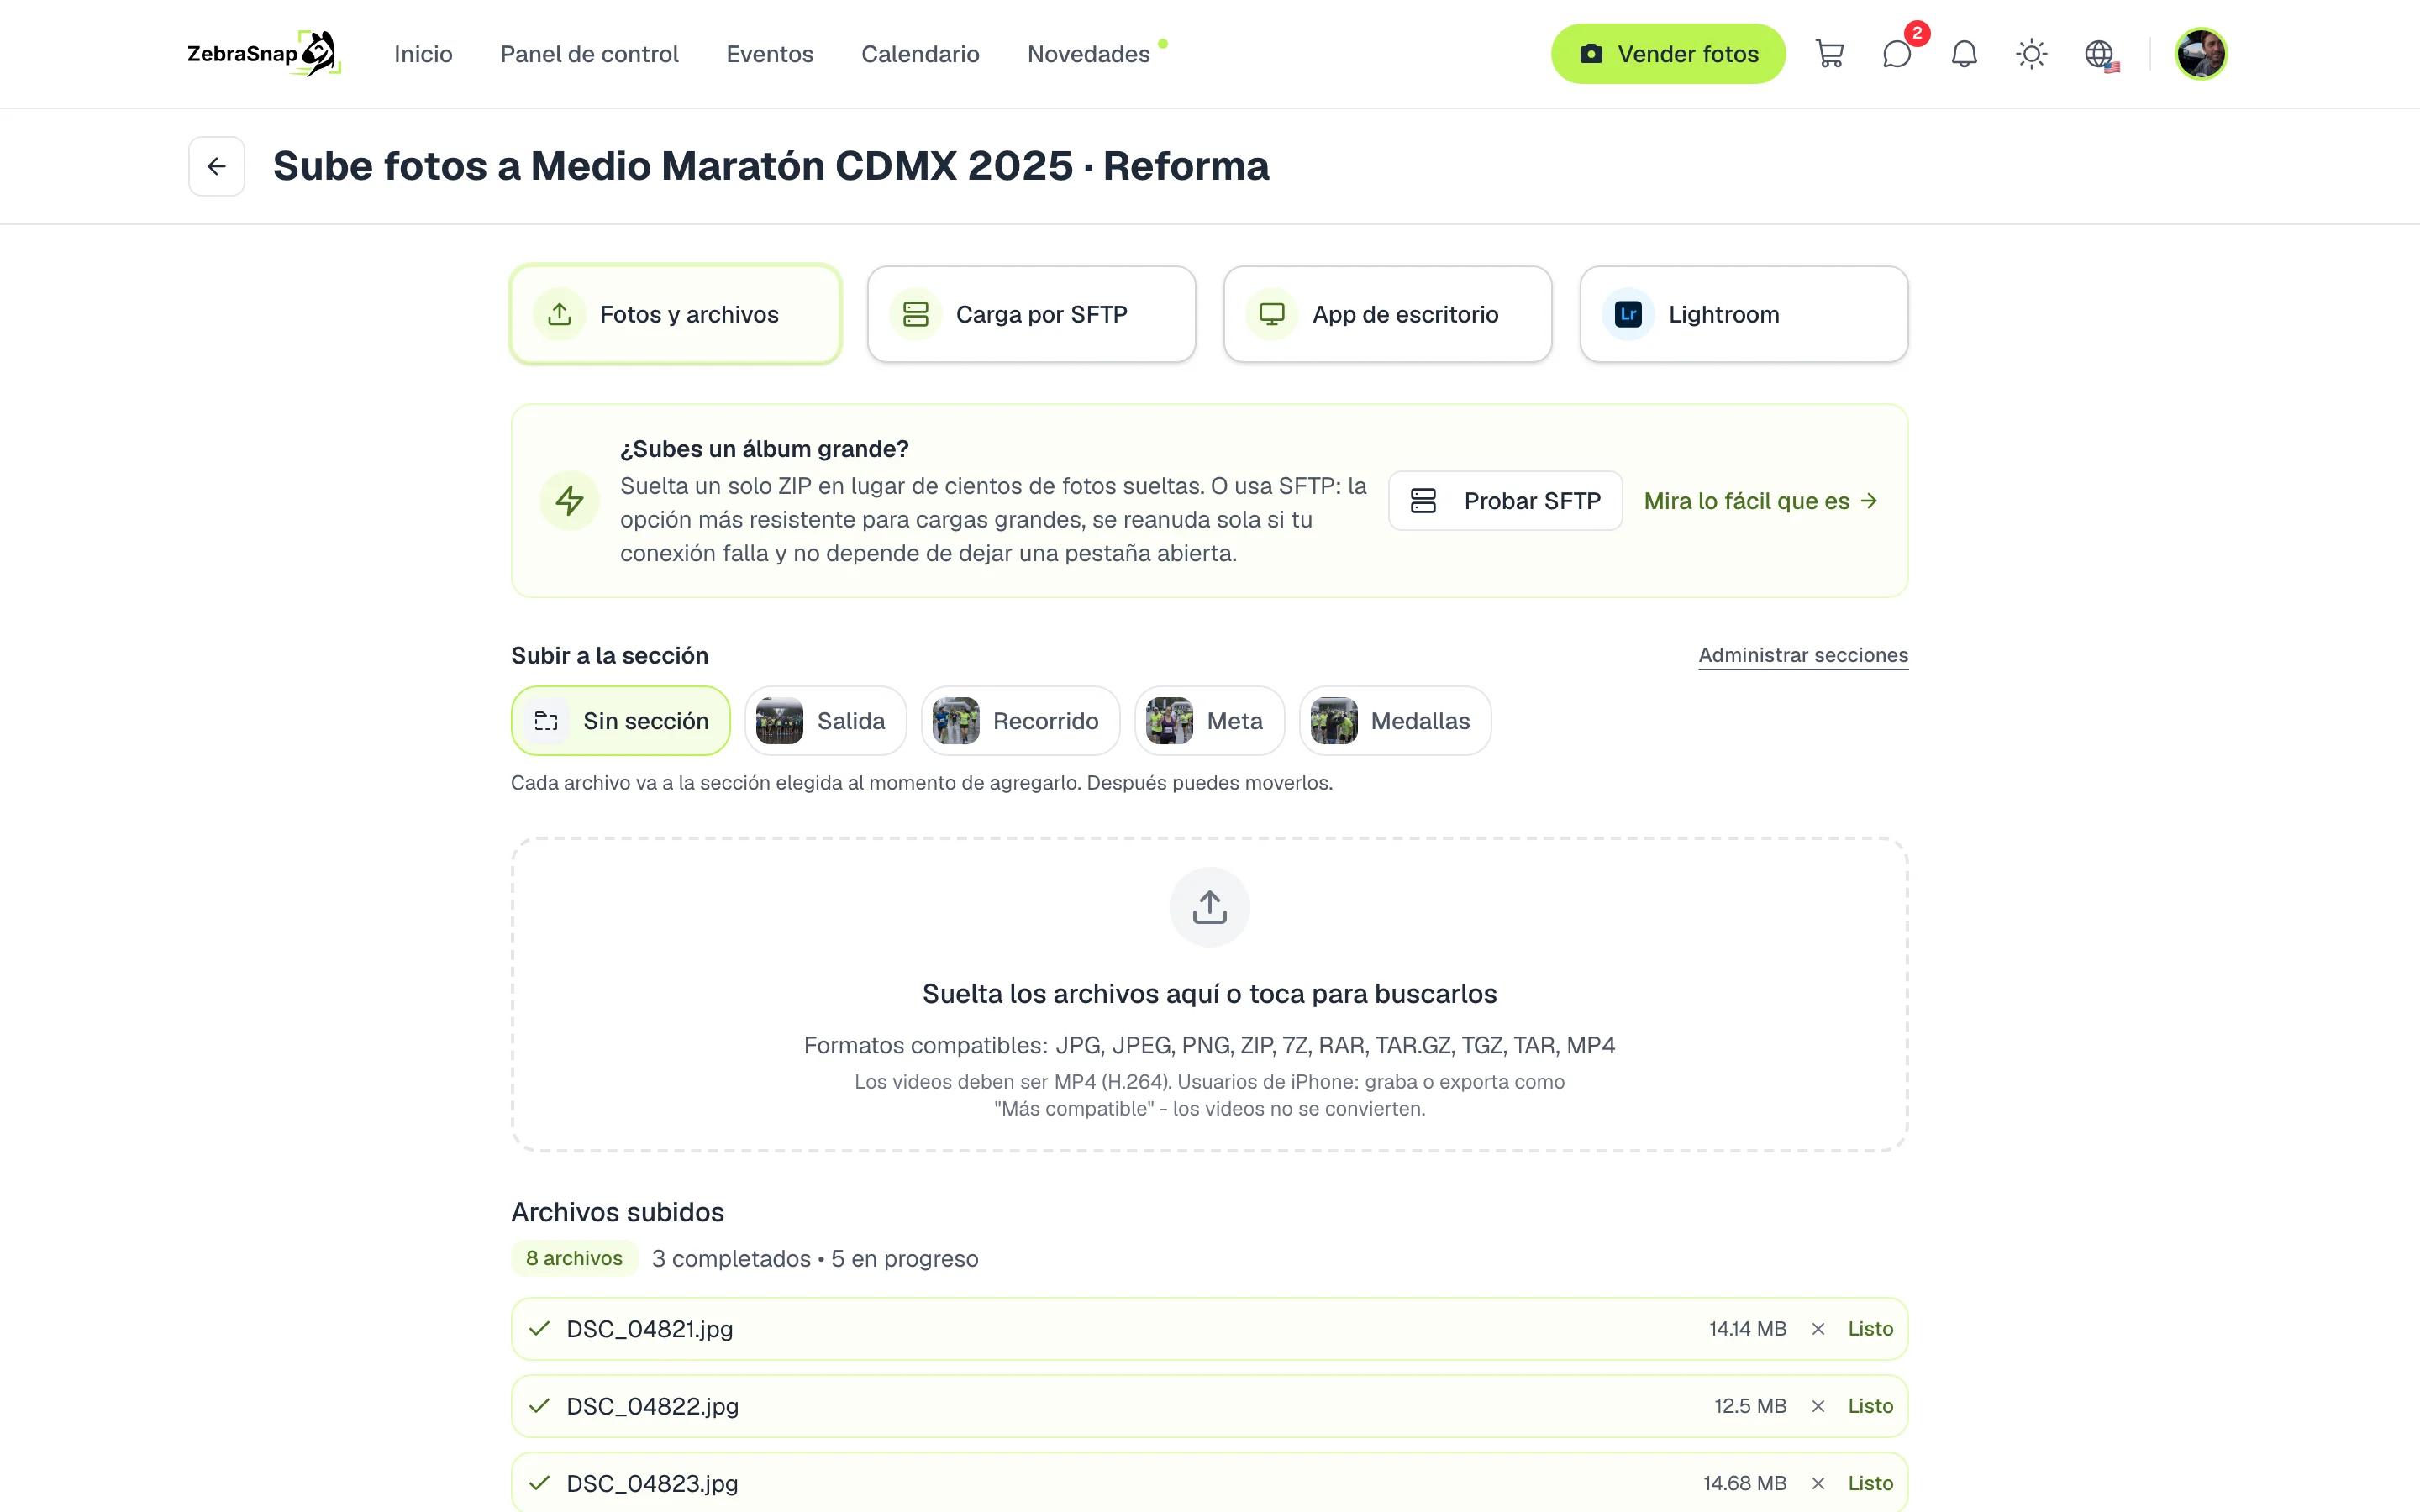Remove DSC_04823.jpg with its X
The image size is (2420, 1512).
coord(1818,1483)
